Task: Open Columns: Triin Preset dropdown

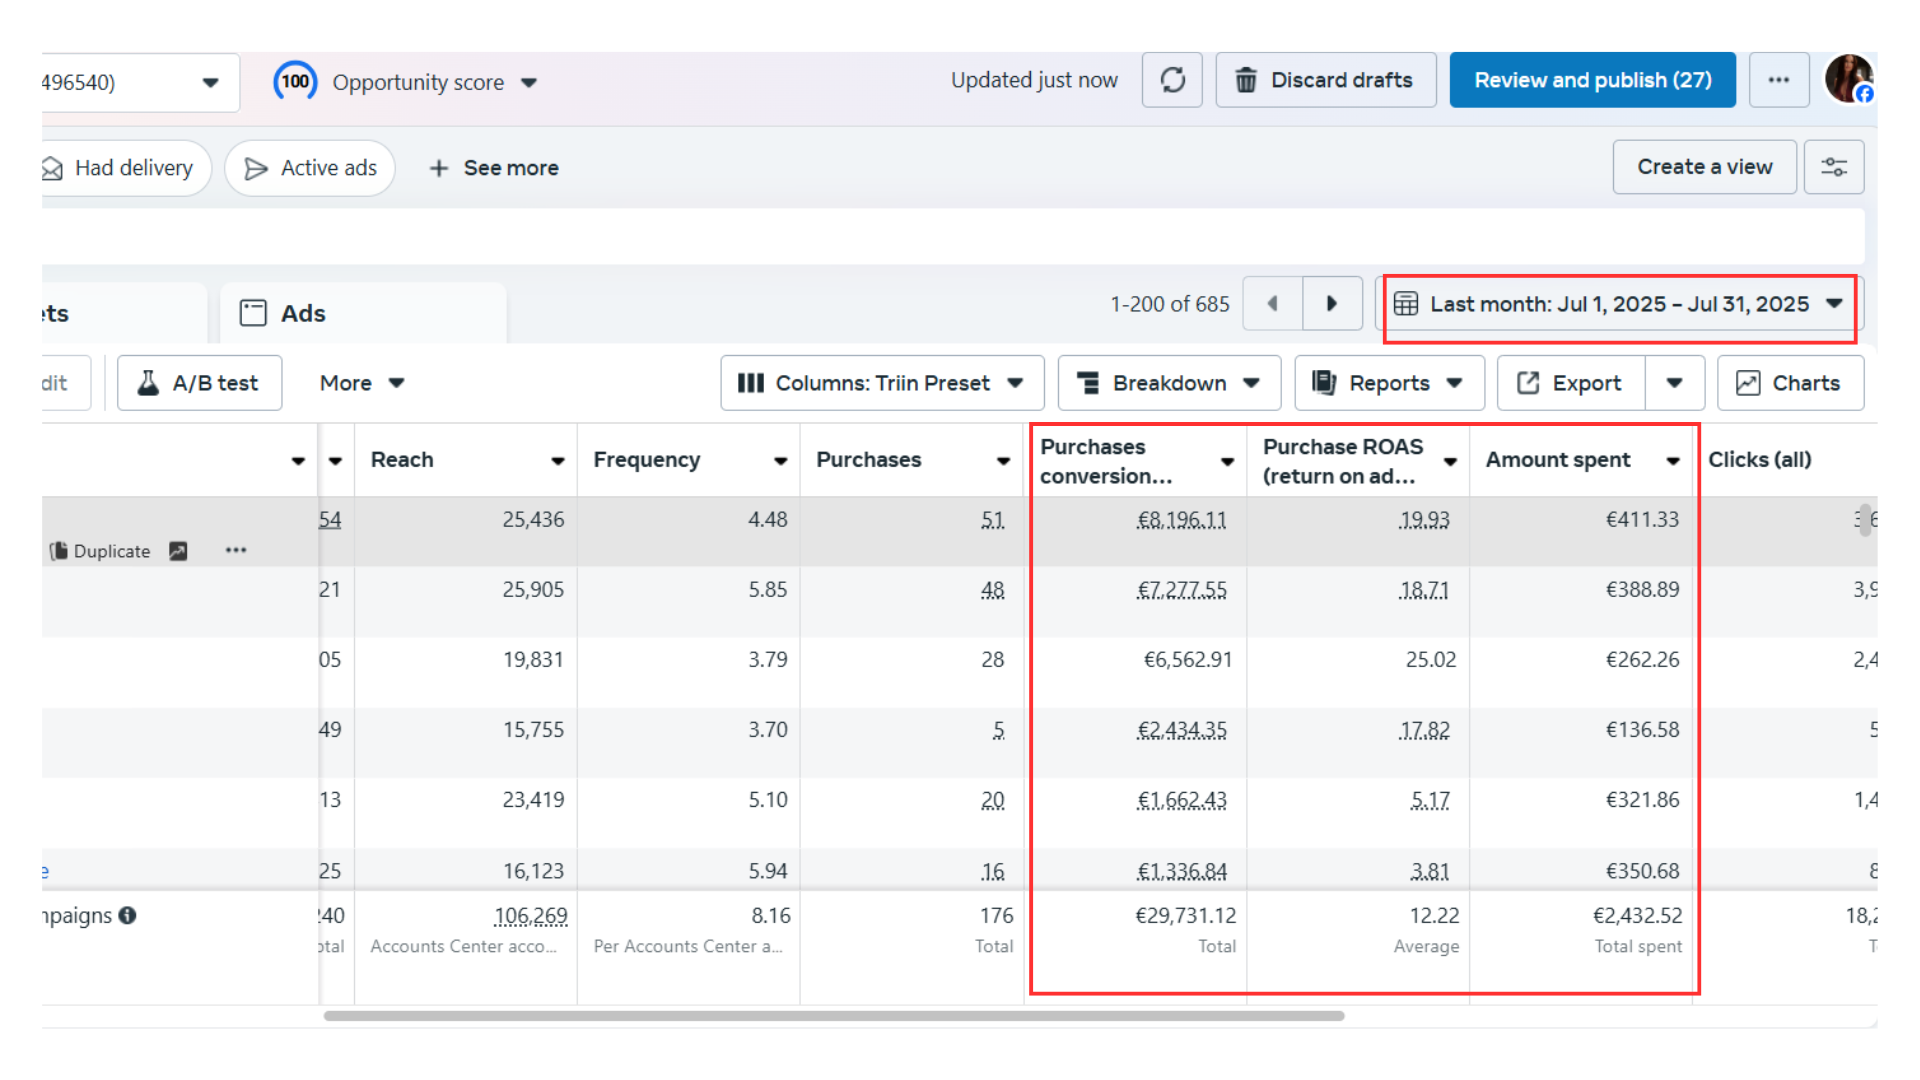Action: click(x=881, y=383)
